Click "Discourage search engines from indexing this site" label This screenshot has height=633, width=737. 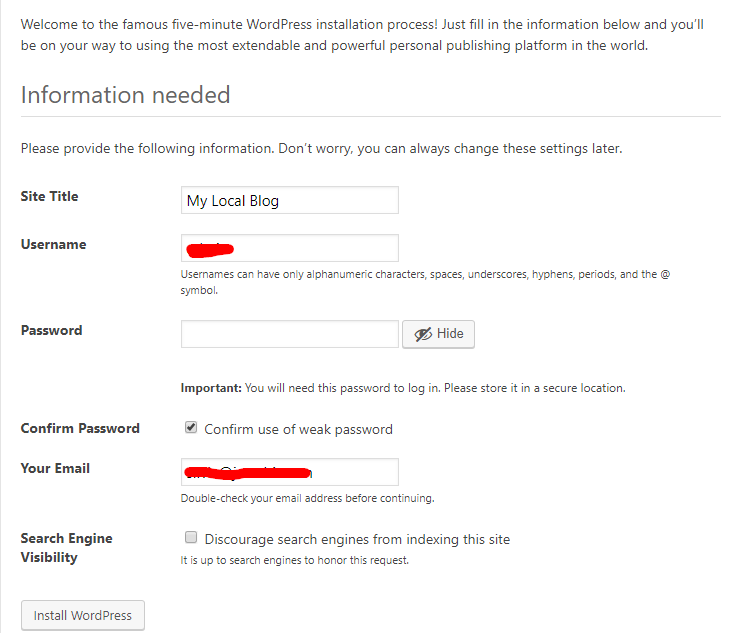pyautogui.click(x=357, y=539)
